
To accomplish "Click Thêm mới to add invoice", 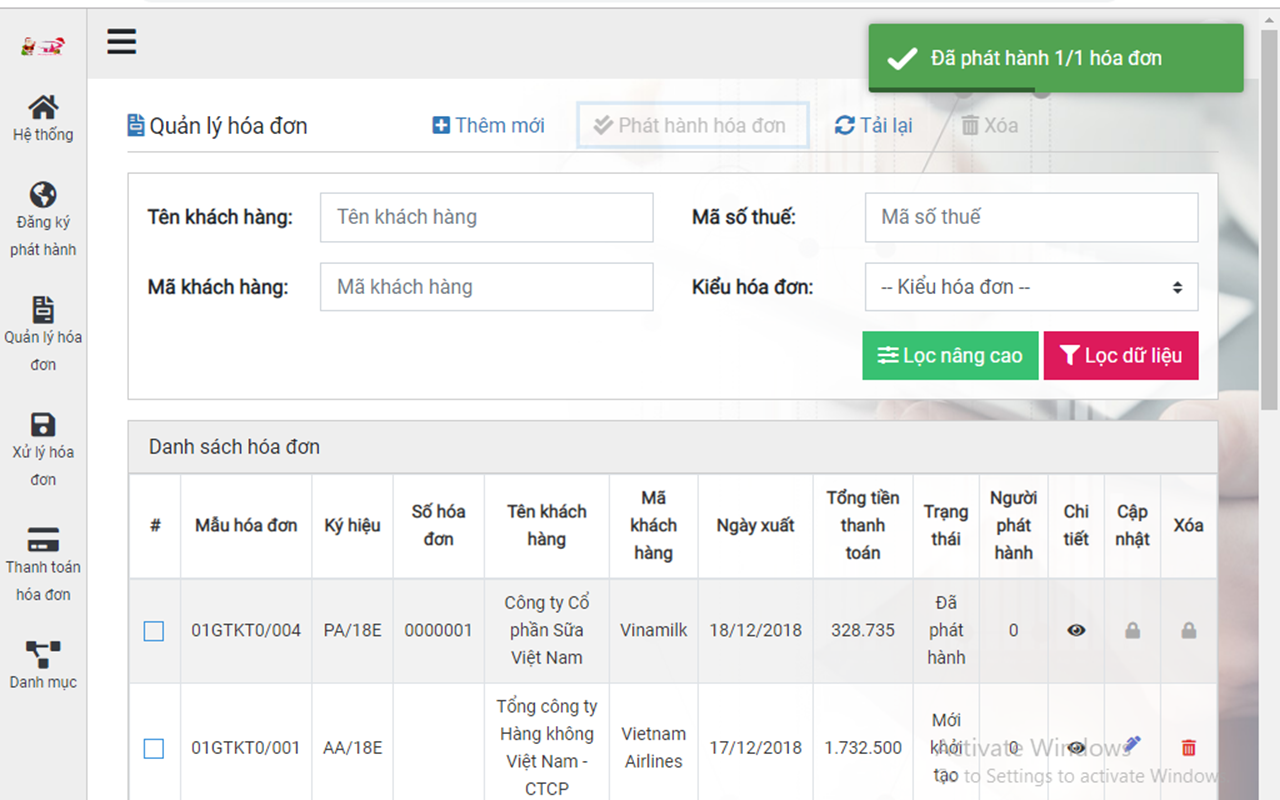I will tap(489, 126).
